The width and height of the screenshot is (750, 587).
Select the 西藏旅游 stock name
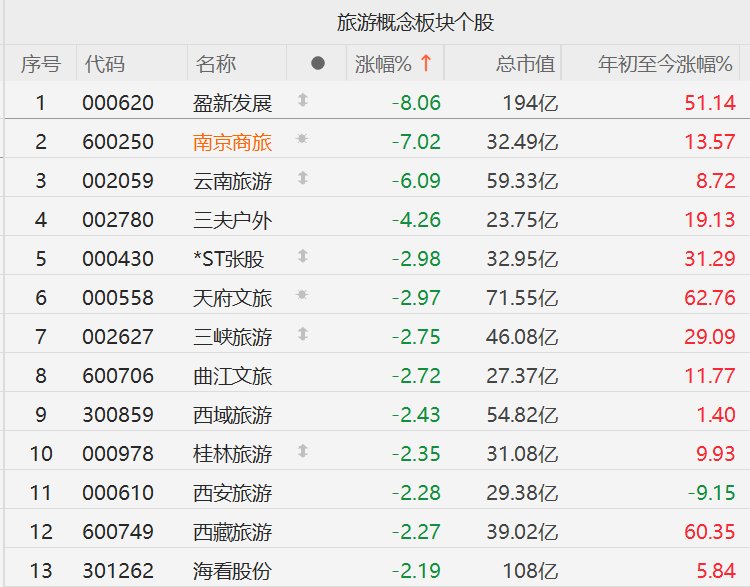click(232, 532)
